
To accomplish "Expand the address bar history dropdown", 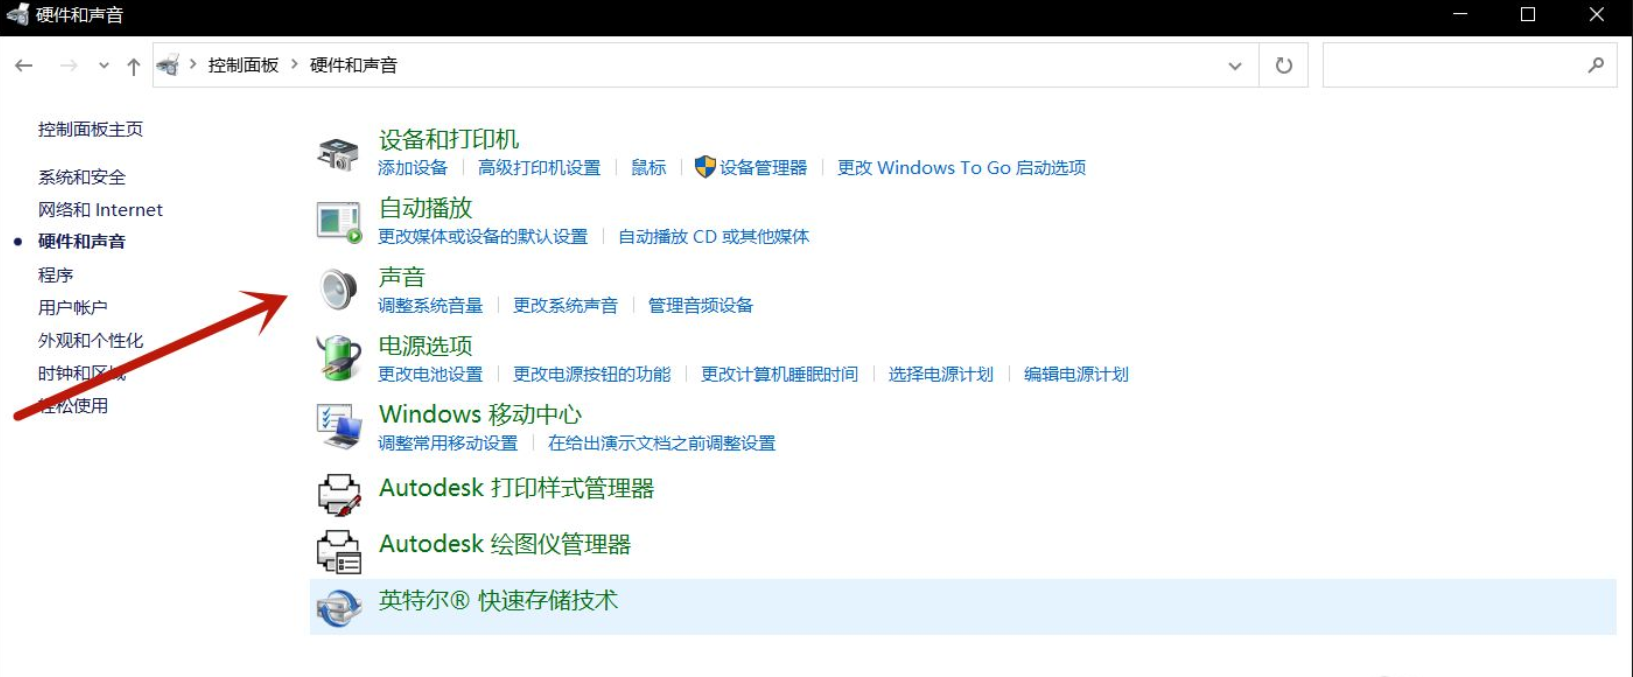I will 1235,66.
